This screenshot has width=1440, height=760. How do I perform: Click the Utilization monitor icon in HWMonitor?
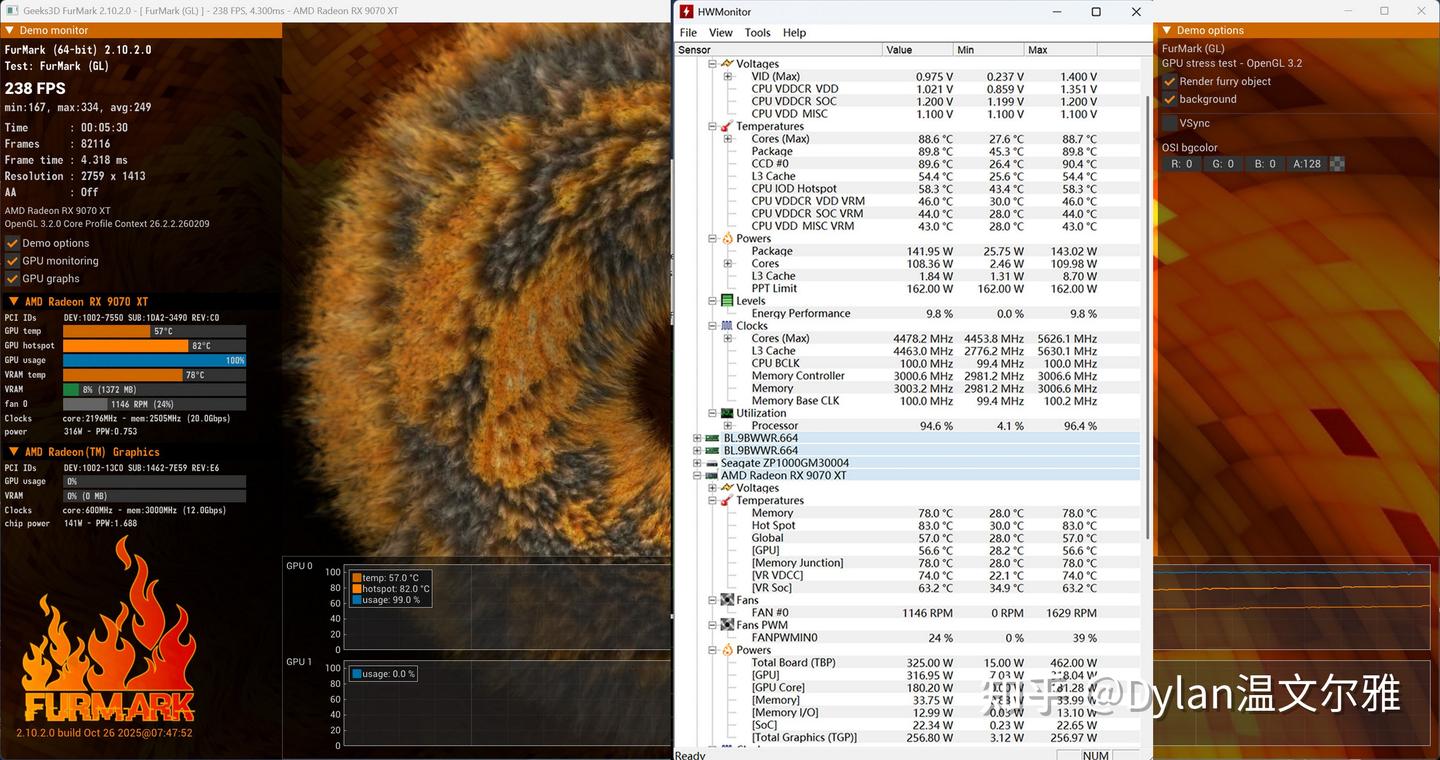click(x=727, y=413)
